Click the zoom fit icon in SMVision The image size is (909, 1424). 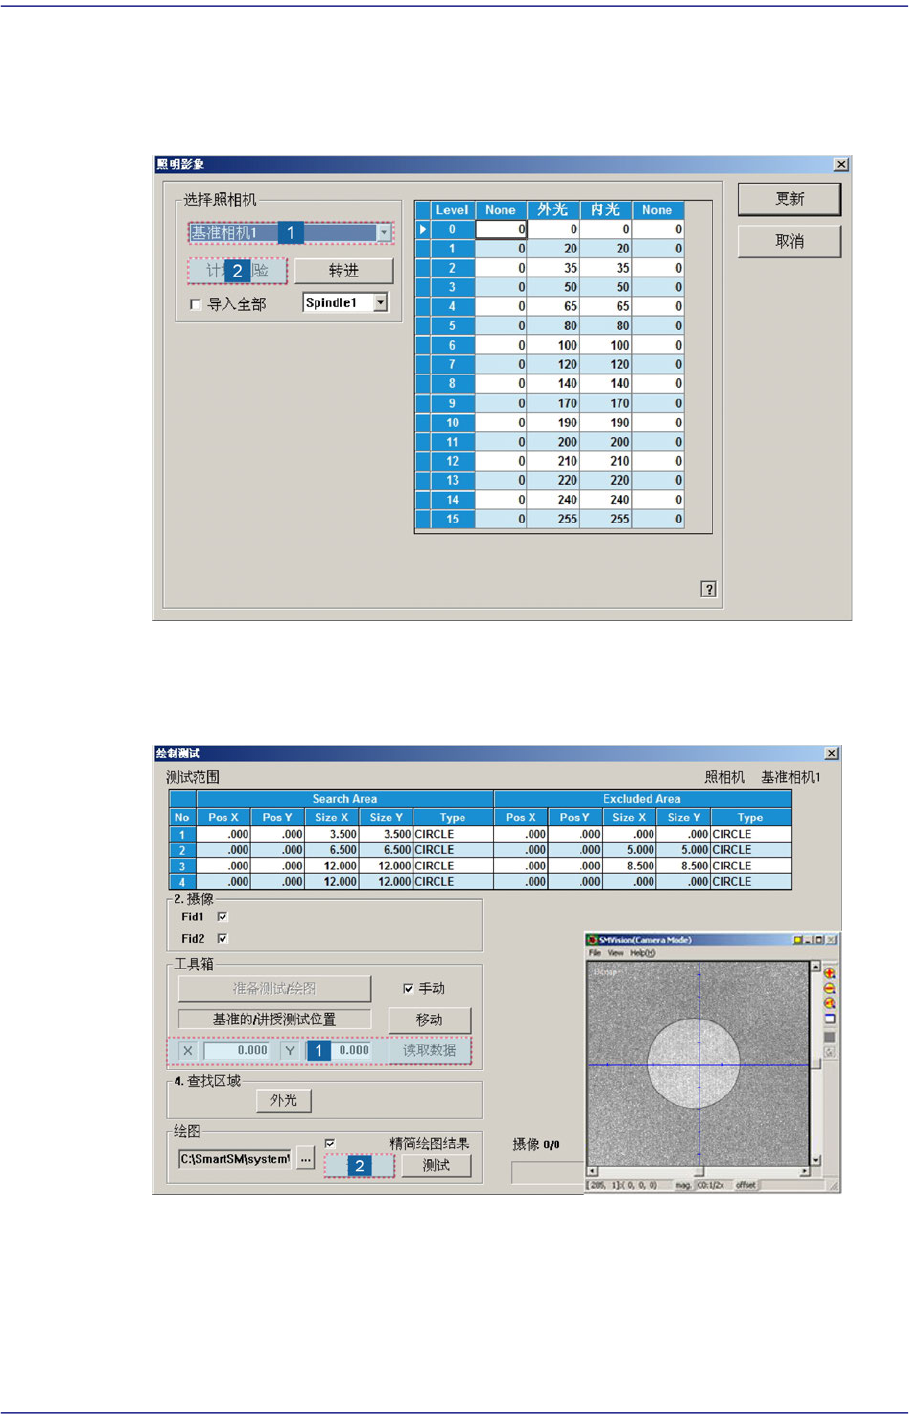829,1003
